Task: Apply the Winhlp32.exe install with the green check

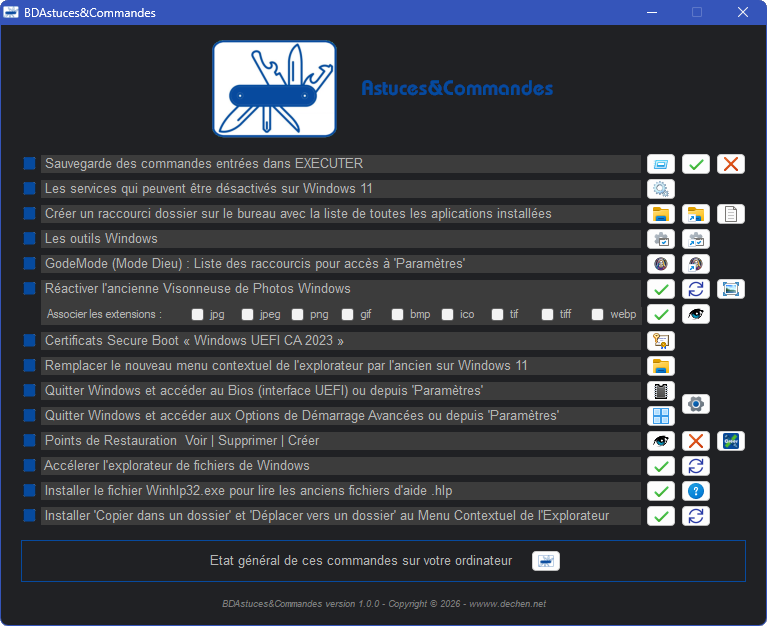Action: [x=660, y=491]
